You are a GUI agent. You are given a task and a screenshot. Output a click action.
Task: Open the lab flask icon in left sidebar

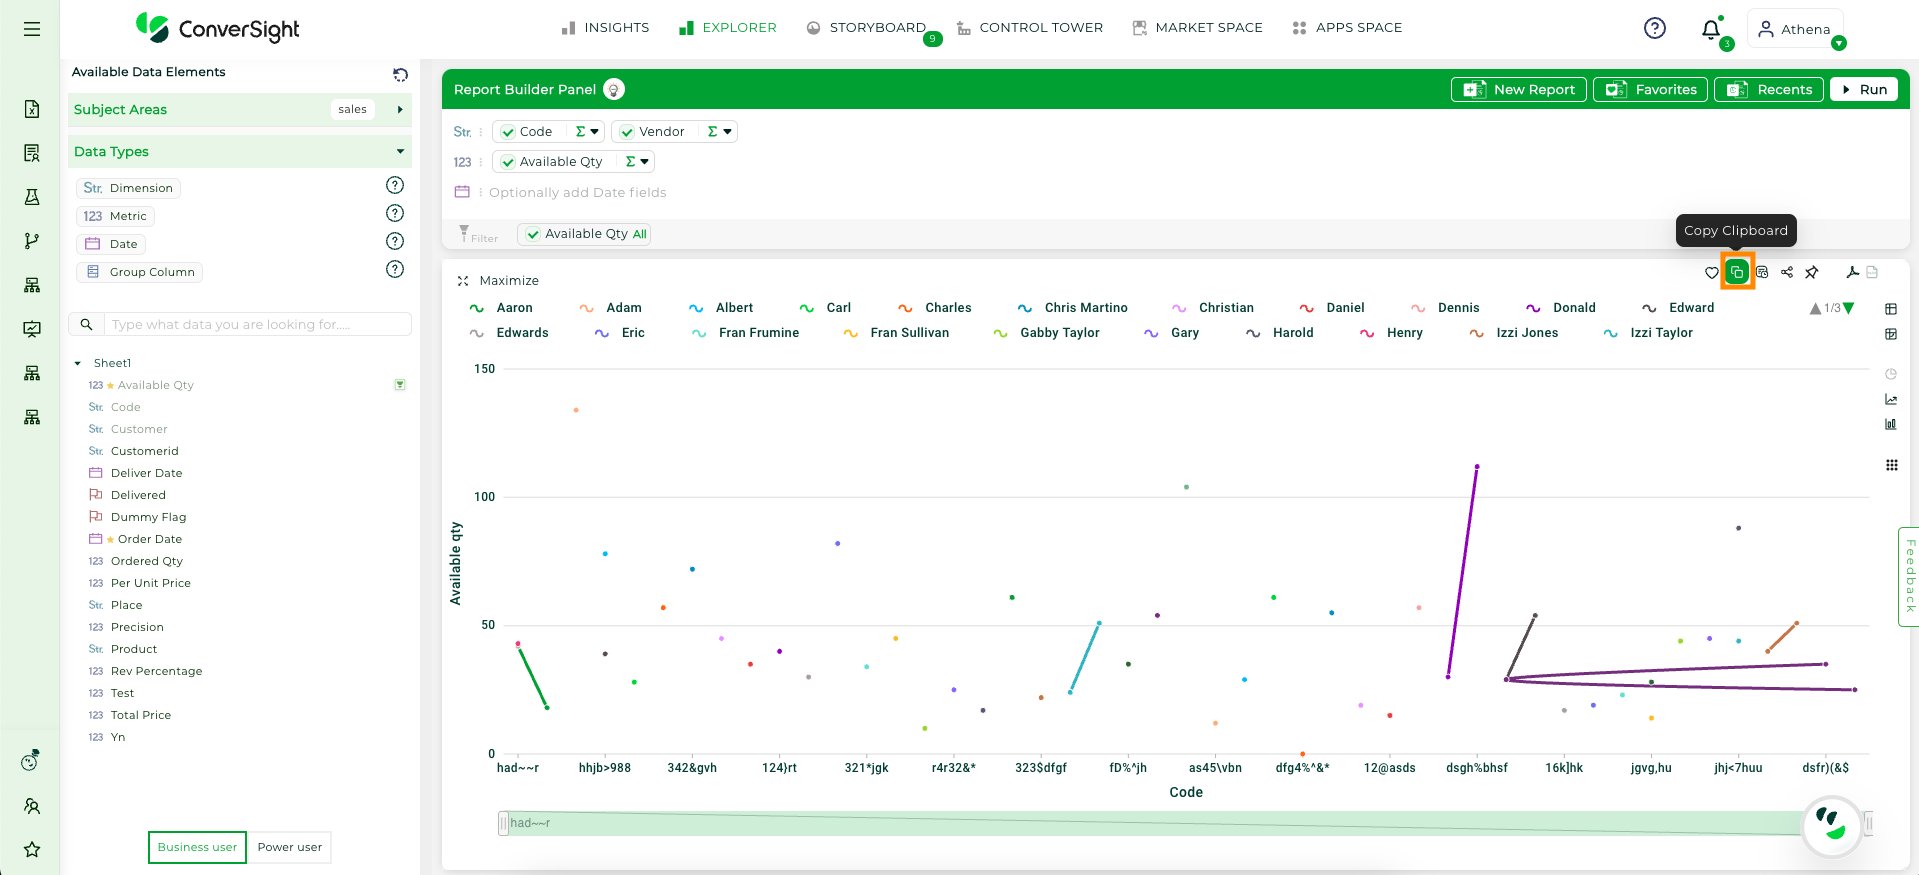click(x=32, y=197)
